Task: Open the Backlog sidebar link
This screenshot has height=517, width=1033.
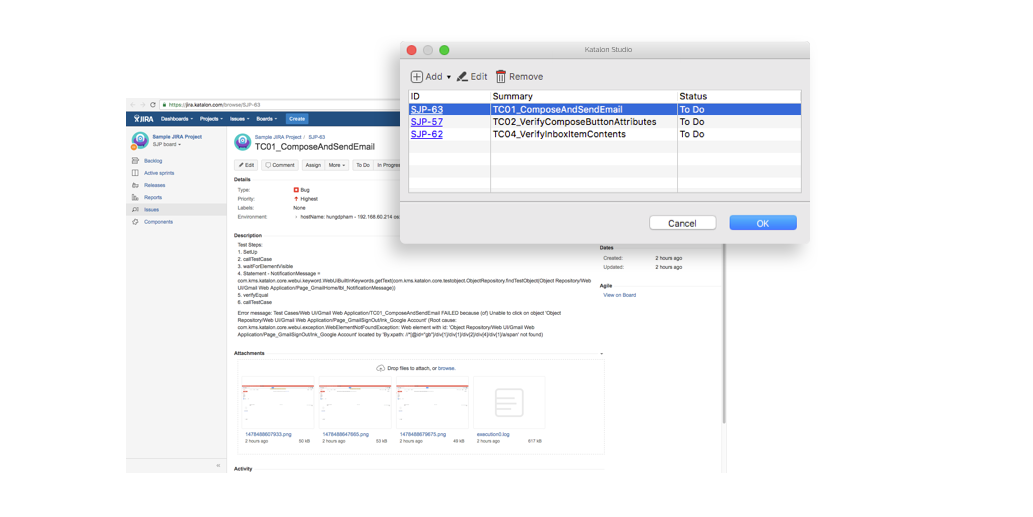Action: pyautogui.click(x=153, y=161)
